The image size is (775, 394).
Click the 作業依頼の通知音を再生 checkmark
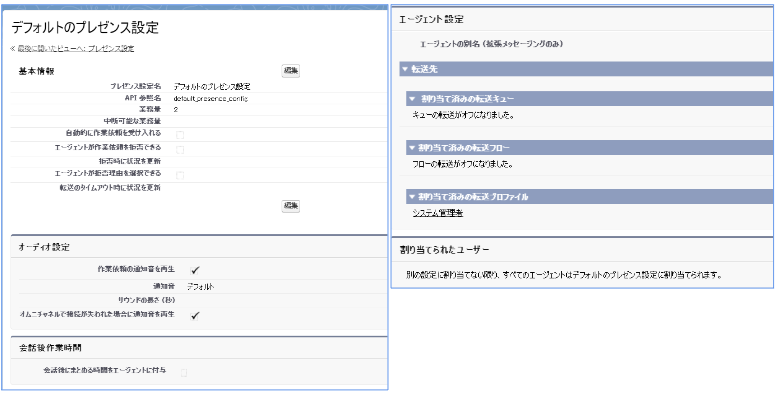195,270
